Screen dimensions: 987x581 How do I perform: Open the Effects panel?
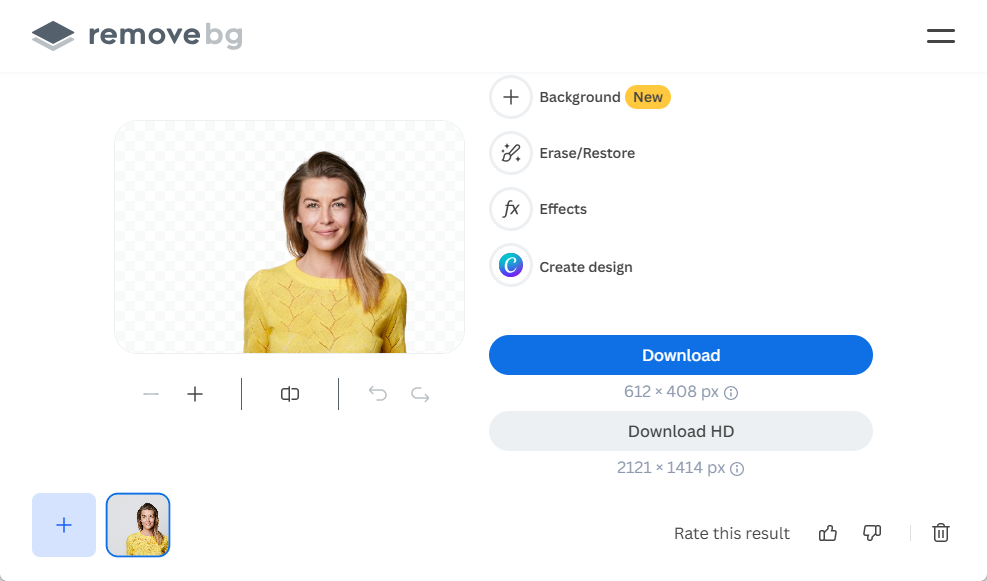coord(511,209)
